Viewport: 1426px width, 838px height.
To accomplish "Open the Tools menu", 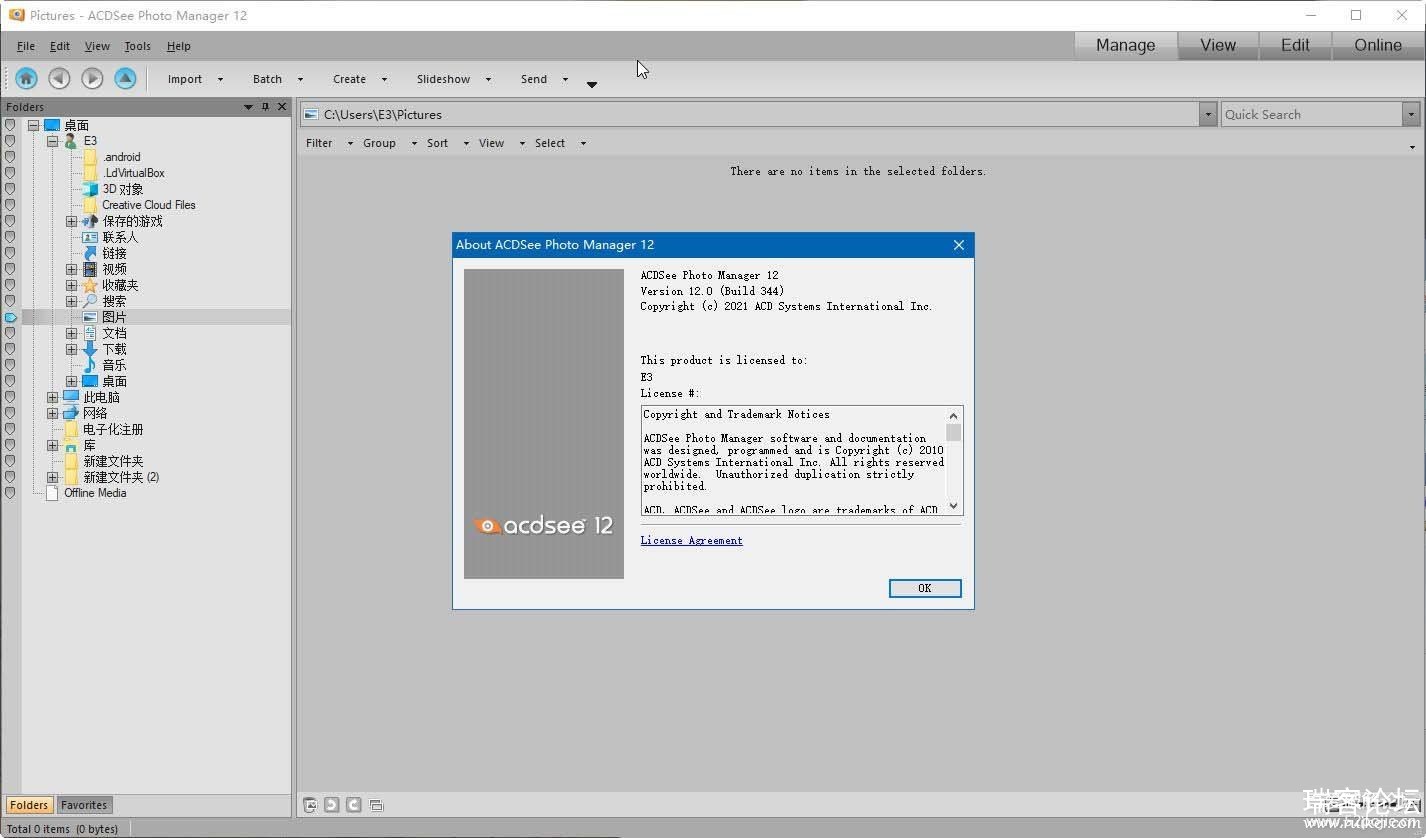I will (138, 46).
